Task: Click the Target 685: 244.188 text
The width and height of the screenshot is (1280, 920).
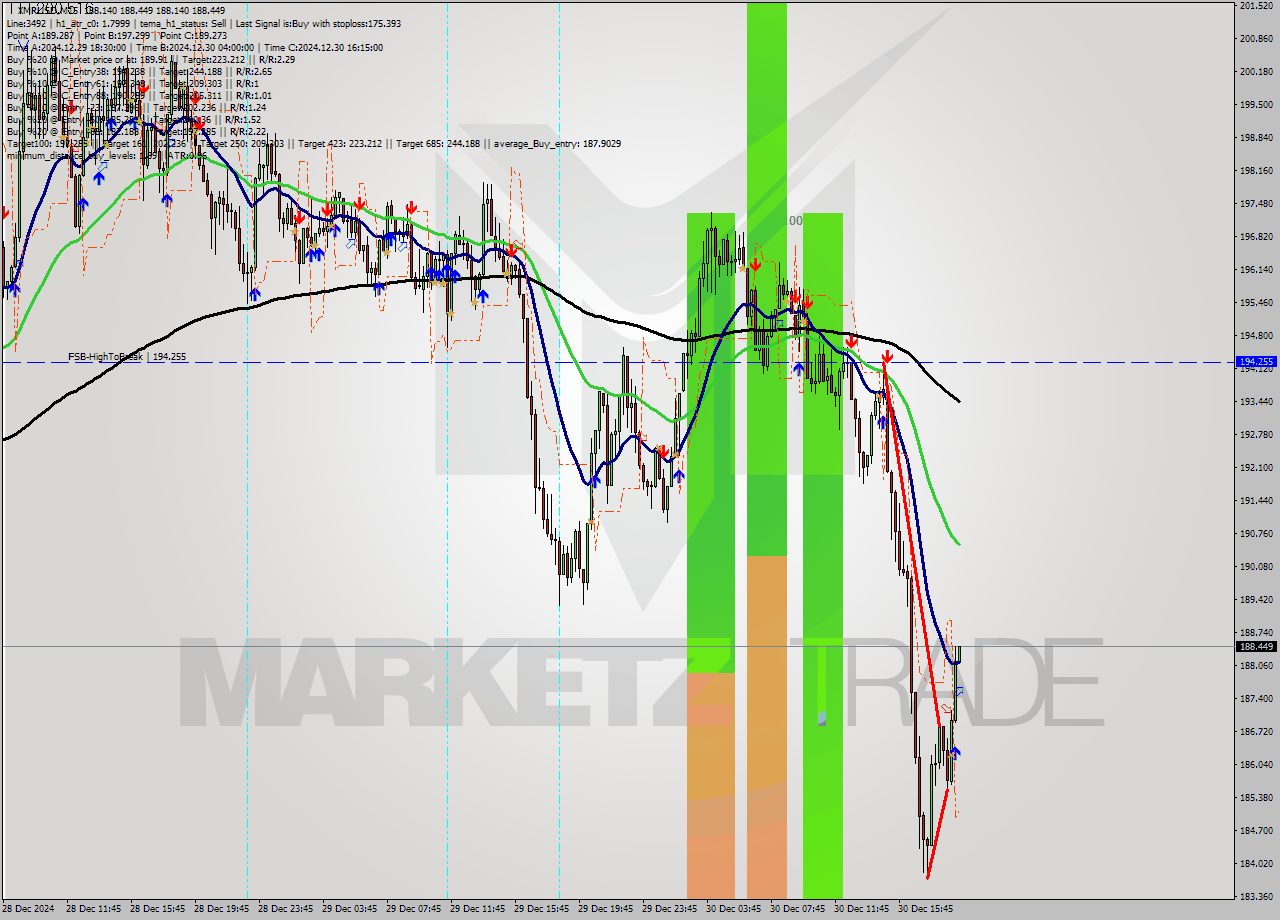Action: 438,143
